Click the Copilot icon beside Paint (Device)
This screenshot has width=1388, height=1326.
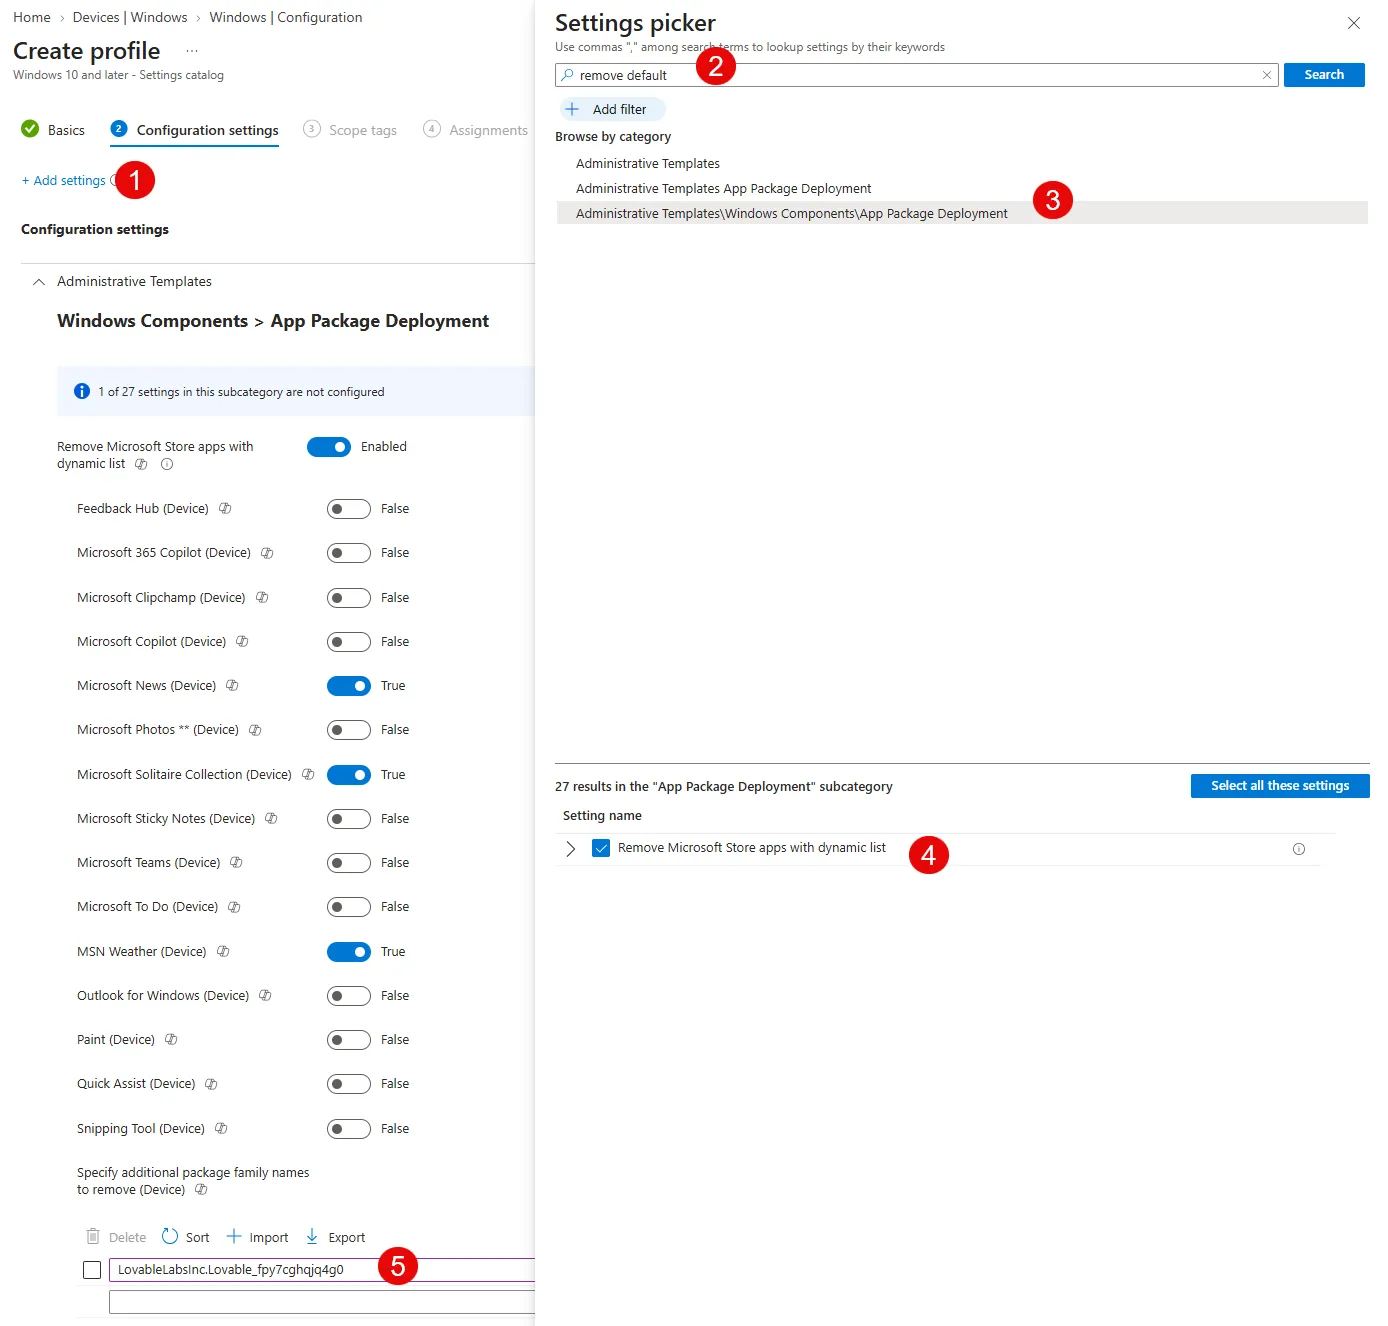coord(171,1040)
